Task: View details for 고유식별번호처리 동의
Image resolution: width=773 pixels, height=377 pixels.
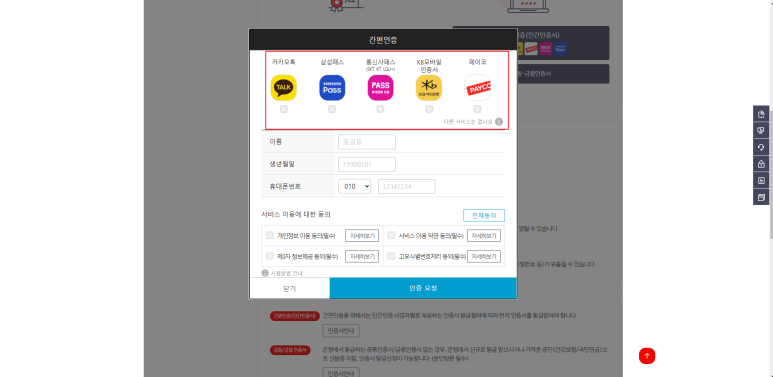Action: pyautogui.click(x=484, y=256)
